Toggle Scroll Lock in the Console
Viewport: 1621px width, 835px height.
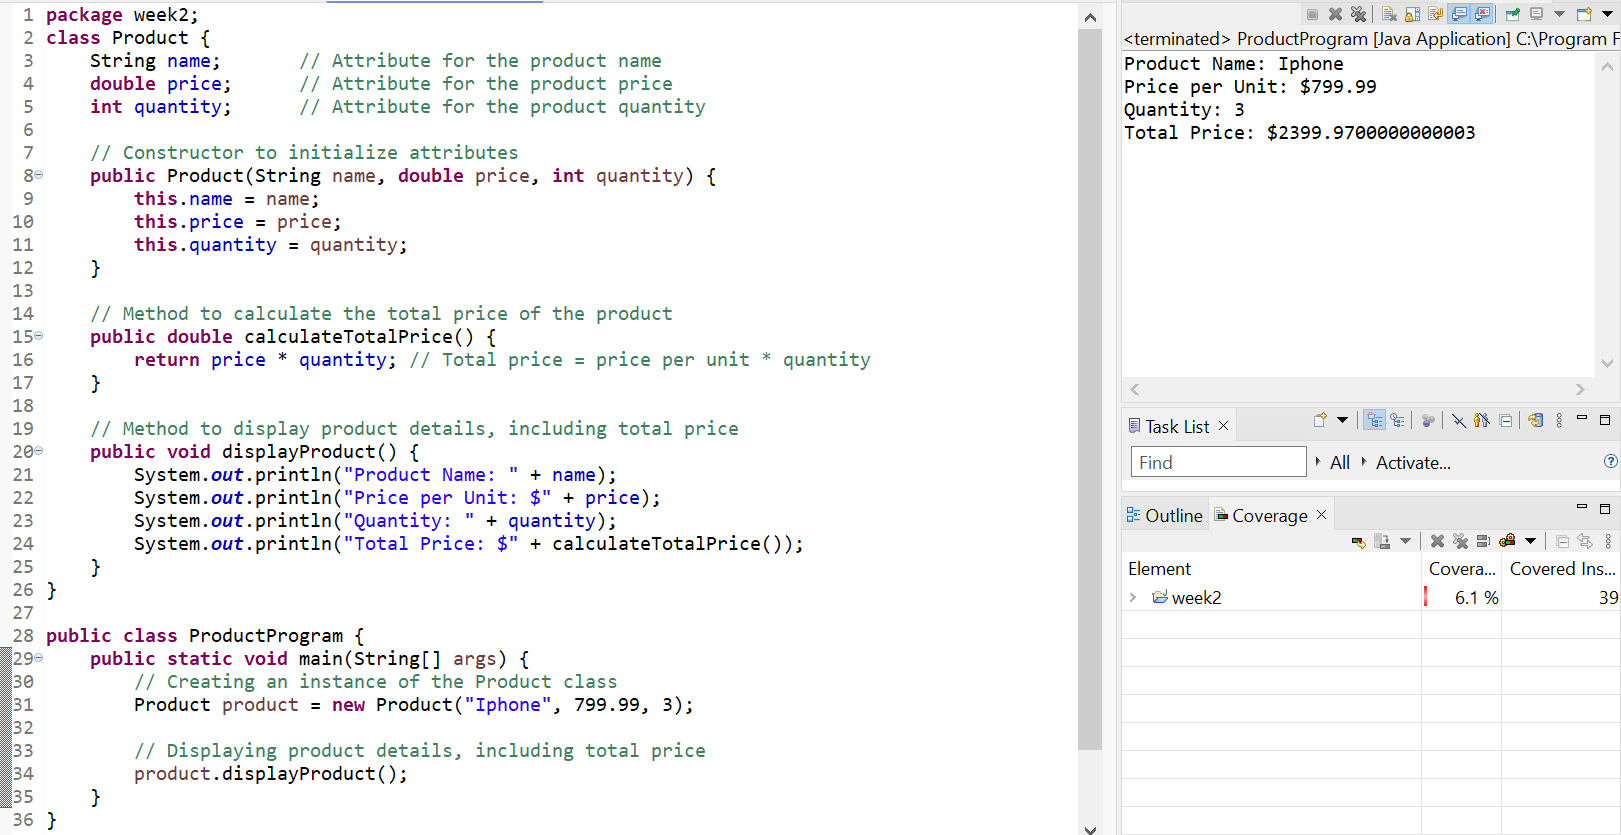click(1412, 14)
